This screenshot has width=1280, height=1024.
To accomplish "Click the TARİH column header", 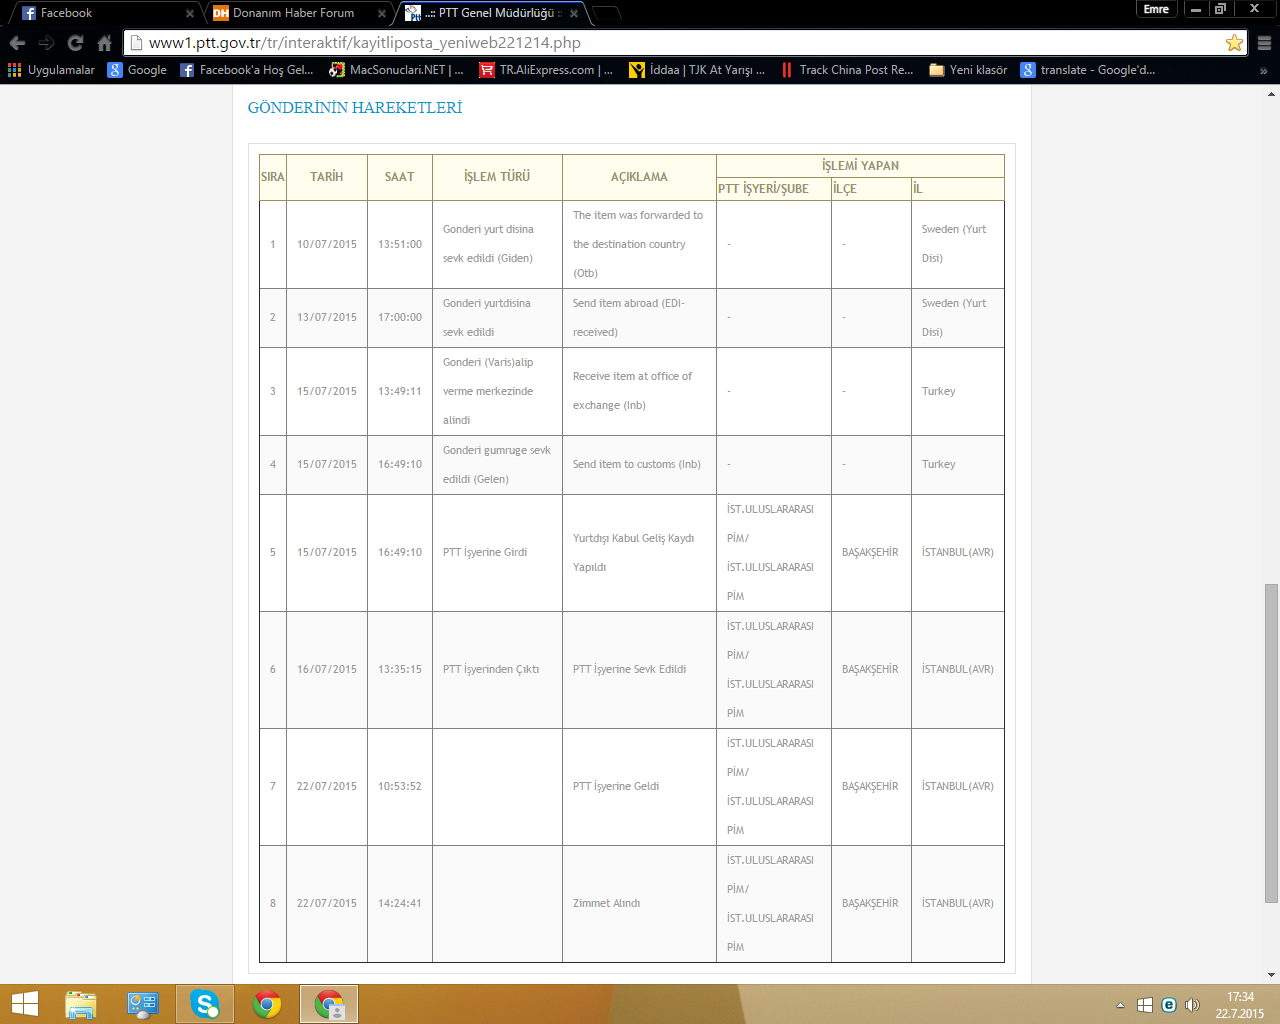I will 326,177.
